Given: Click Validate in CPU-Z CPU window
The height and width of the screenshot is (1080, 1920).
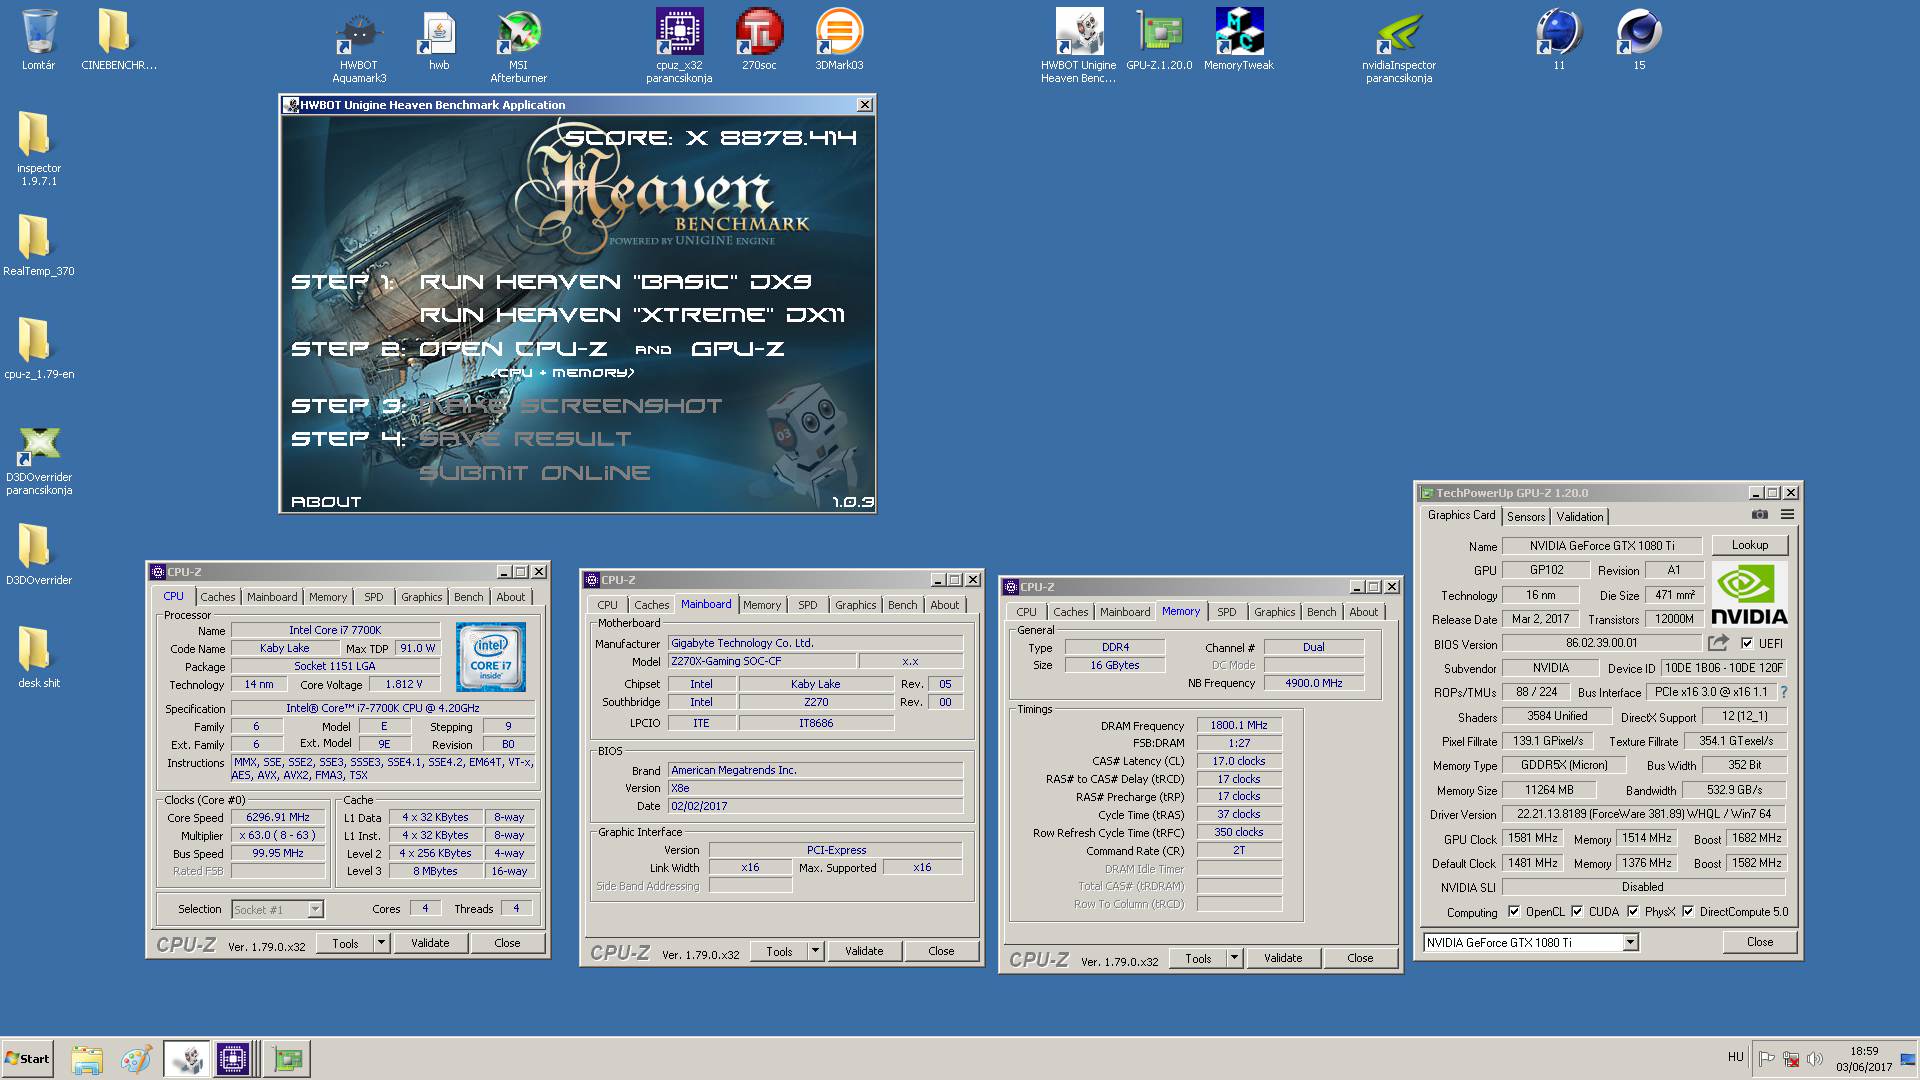Looking at the screenshot, I should [x=430, y=943].
